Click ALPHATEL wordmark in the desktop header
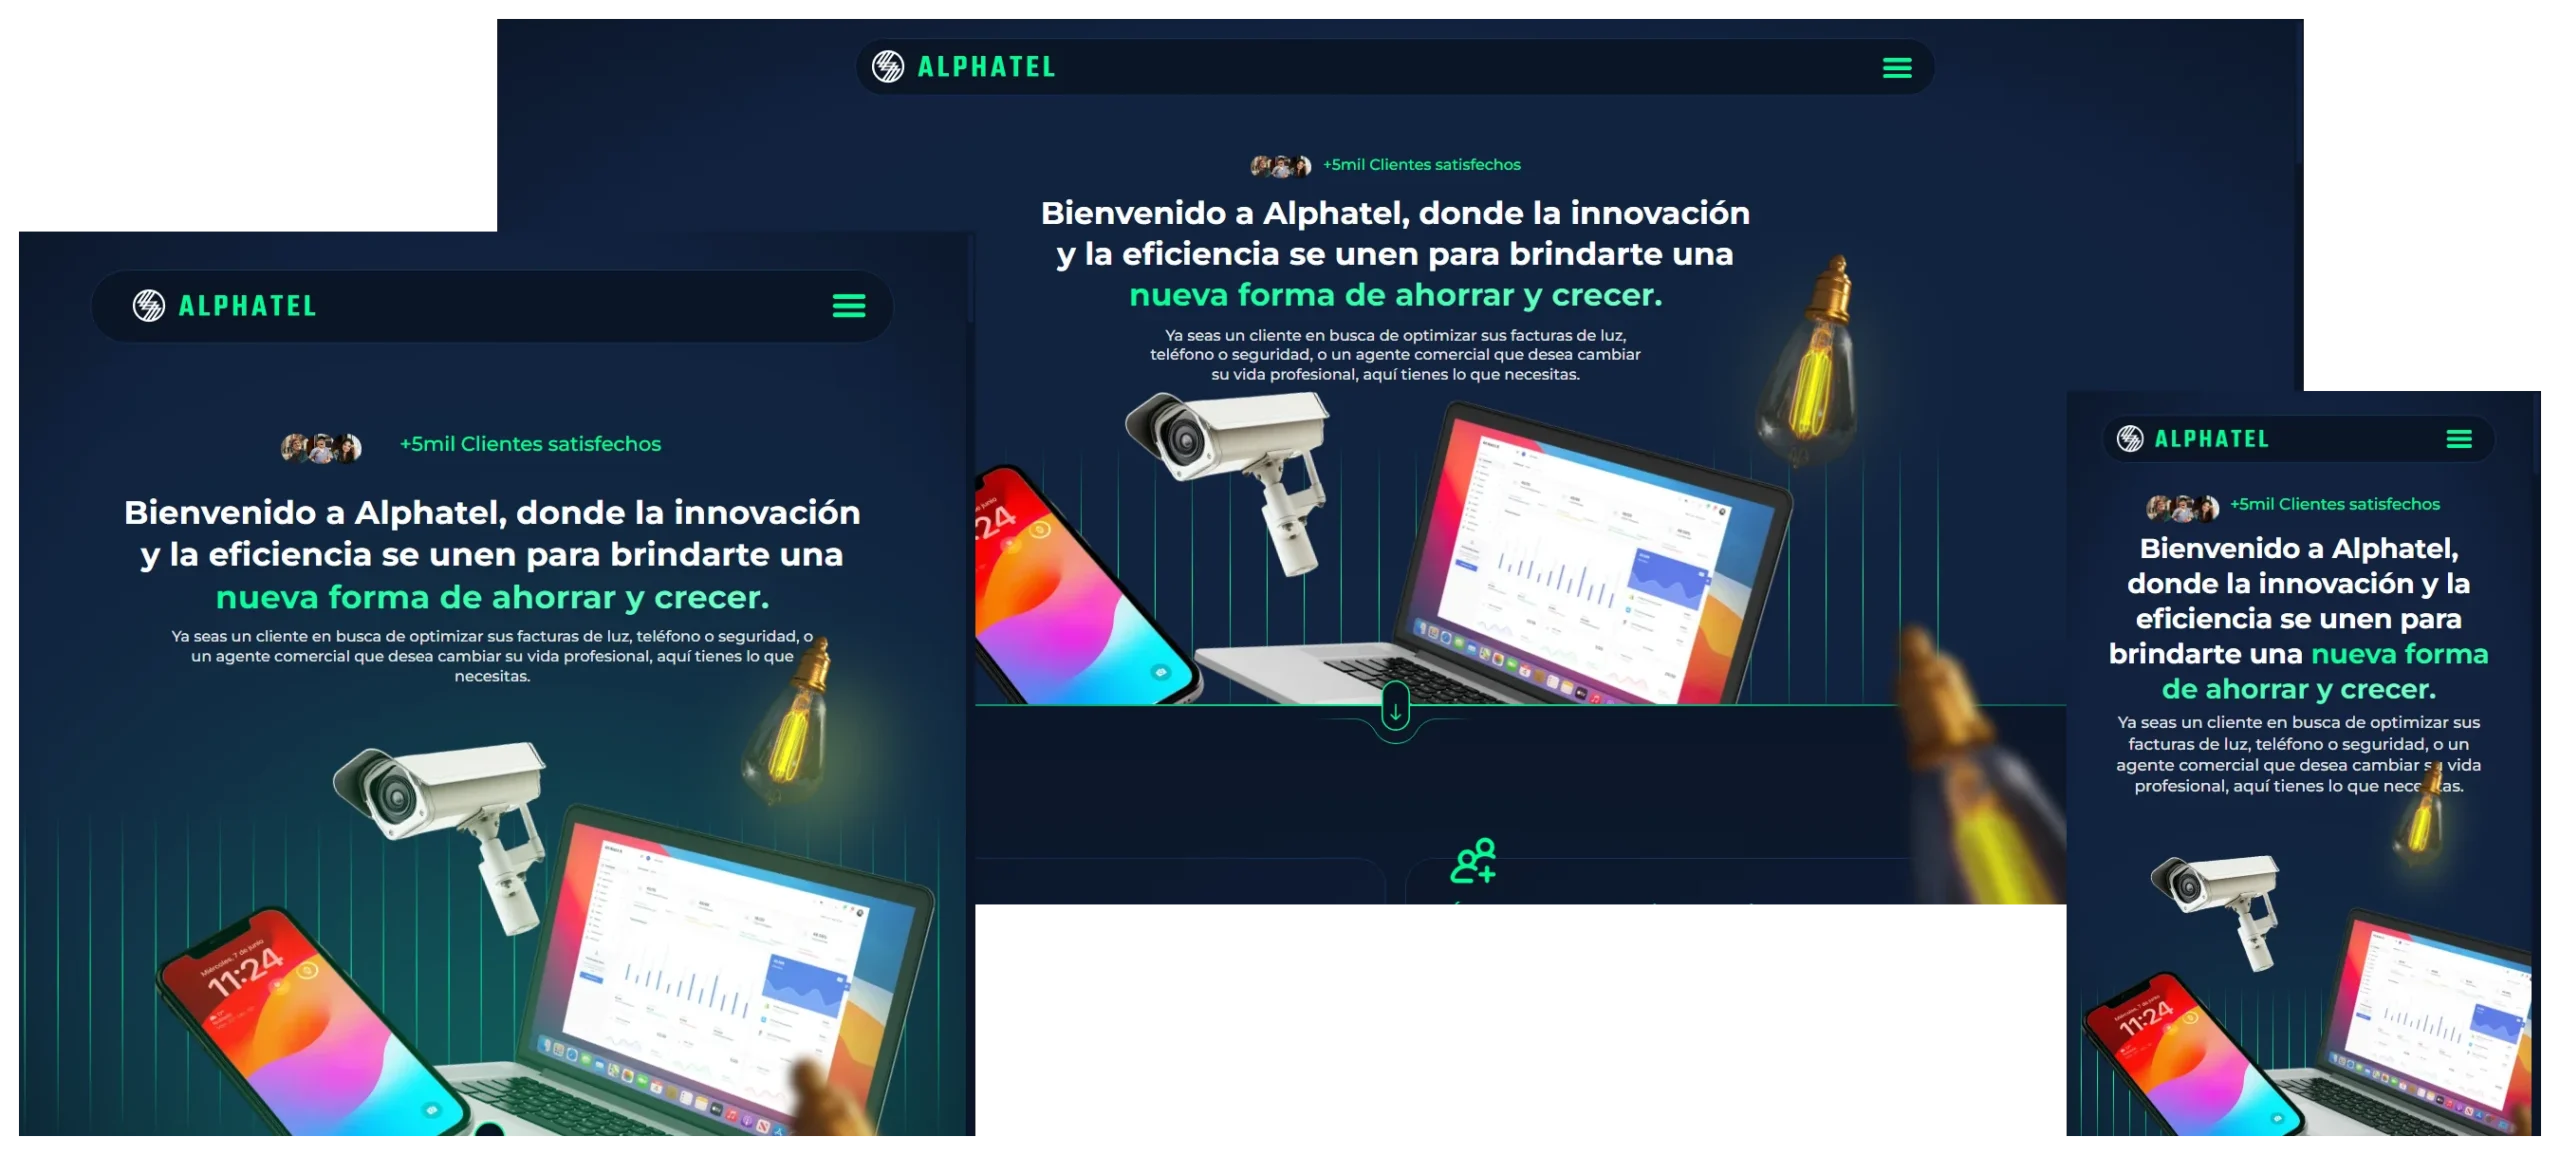Viewport: 2560px width, 1155px height. pos(986,67)
